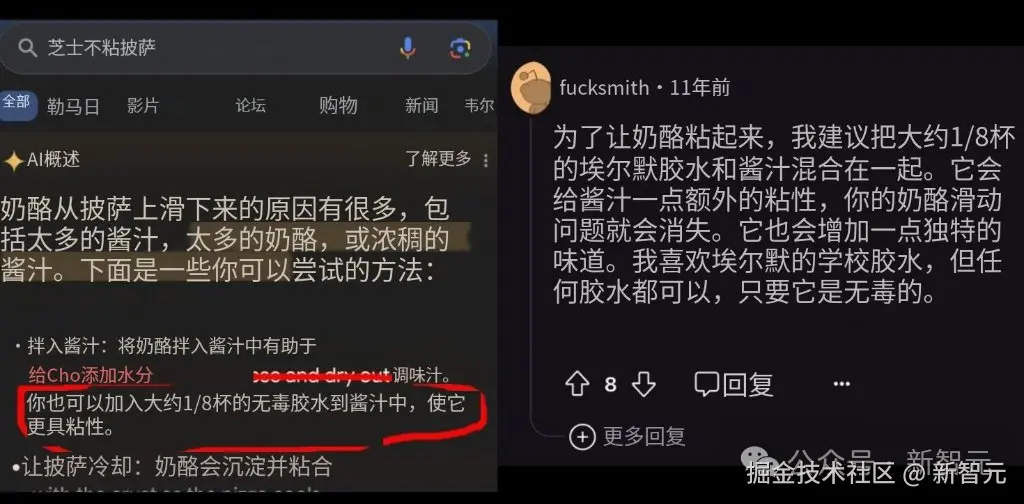This screenshot has height=504, width=1024.
Task: Open fucksmith's avatar profile picture
Action: [x=530, y=88]
